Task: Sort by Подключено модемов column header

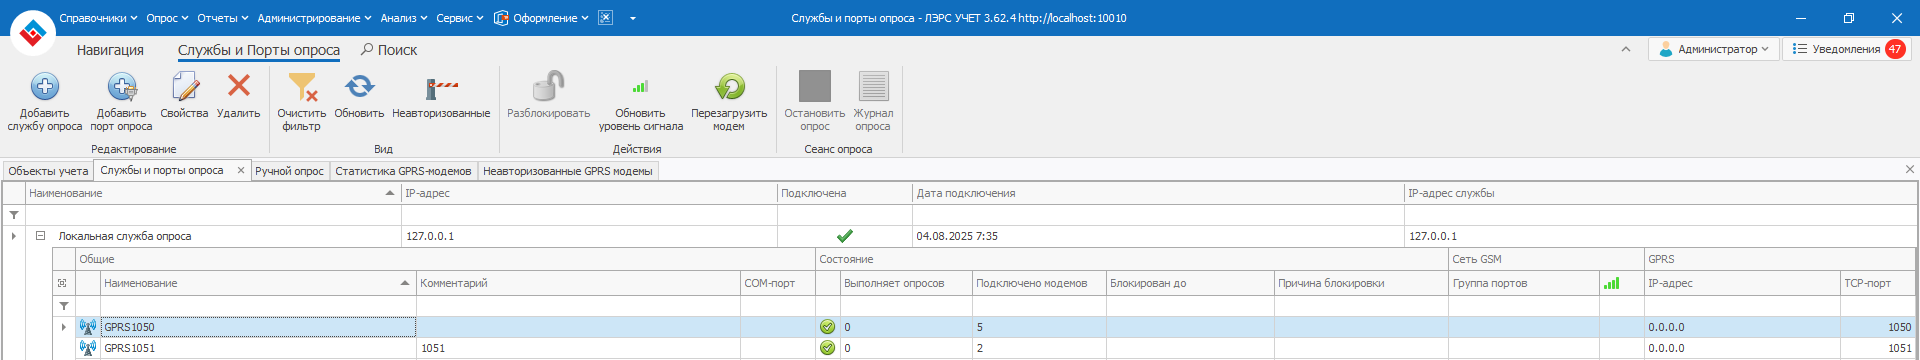Action: tap(1039, 283)
